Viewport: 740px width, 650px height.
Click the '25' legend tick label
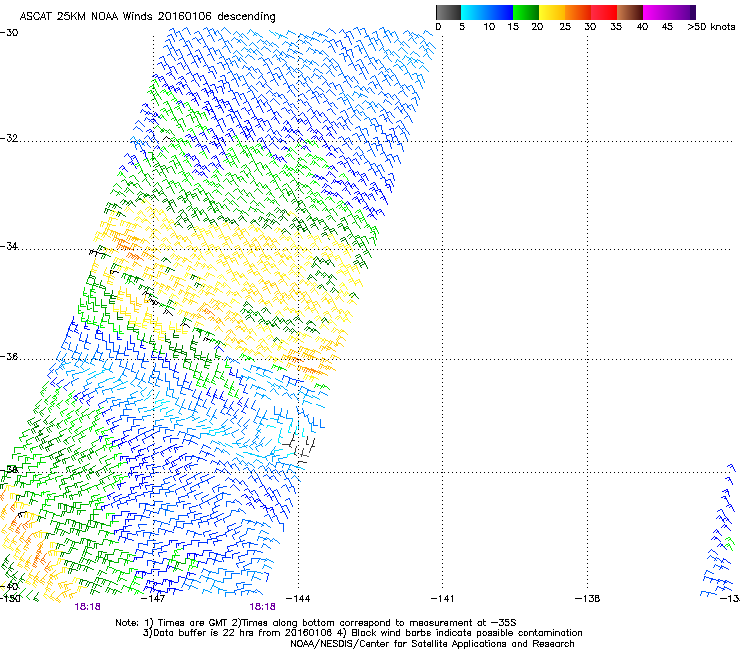pos(565,27)
